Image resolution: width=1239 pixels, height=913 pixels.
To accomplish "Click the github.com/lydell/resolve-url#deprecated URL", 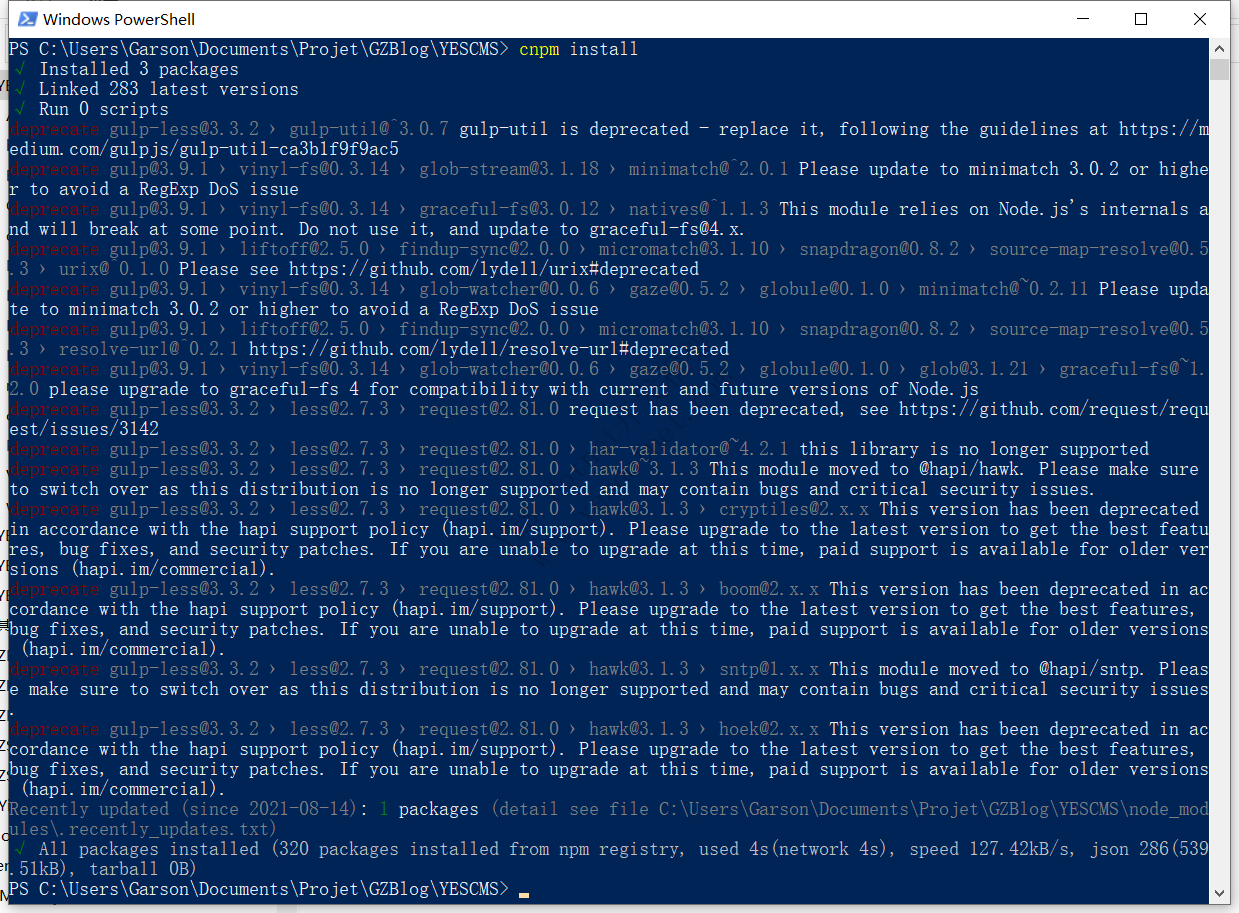I will coord(489,349).
